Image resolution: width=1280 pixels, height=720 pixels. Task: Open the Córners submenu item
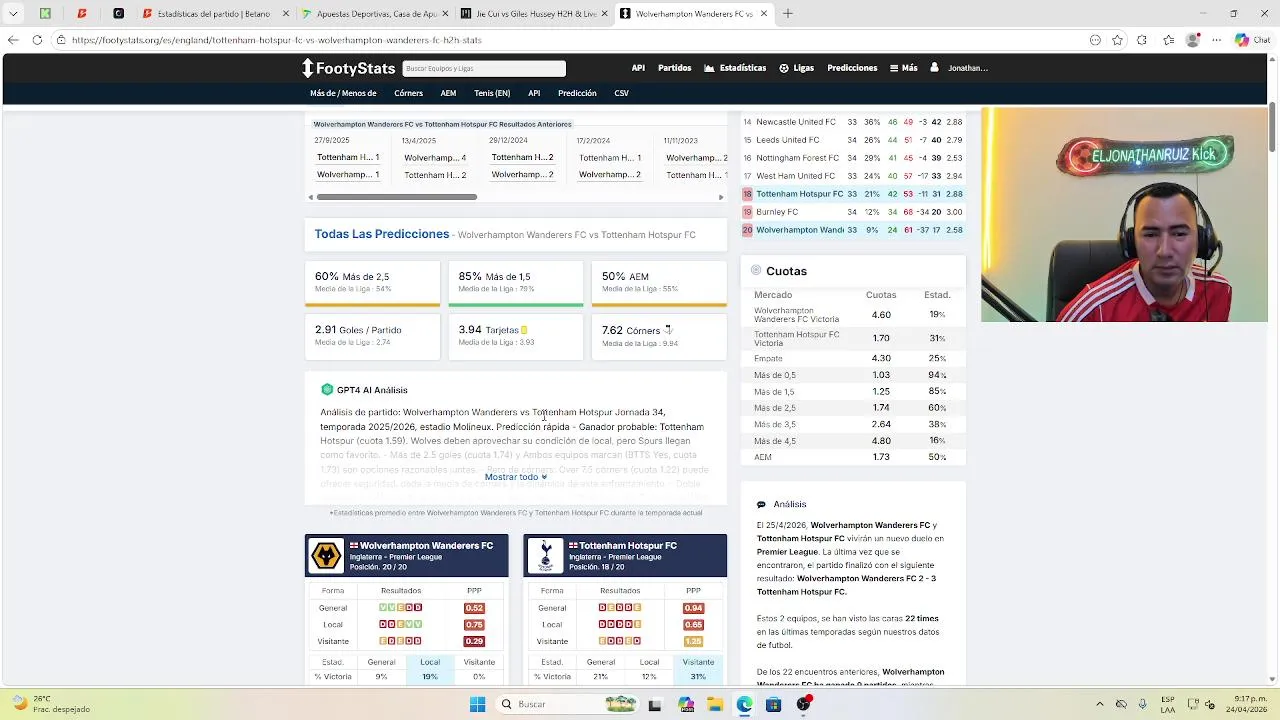click(408, 93)
